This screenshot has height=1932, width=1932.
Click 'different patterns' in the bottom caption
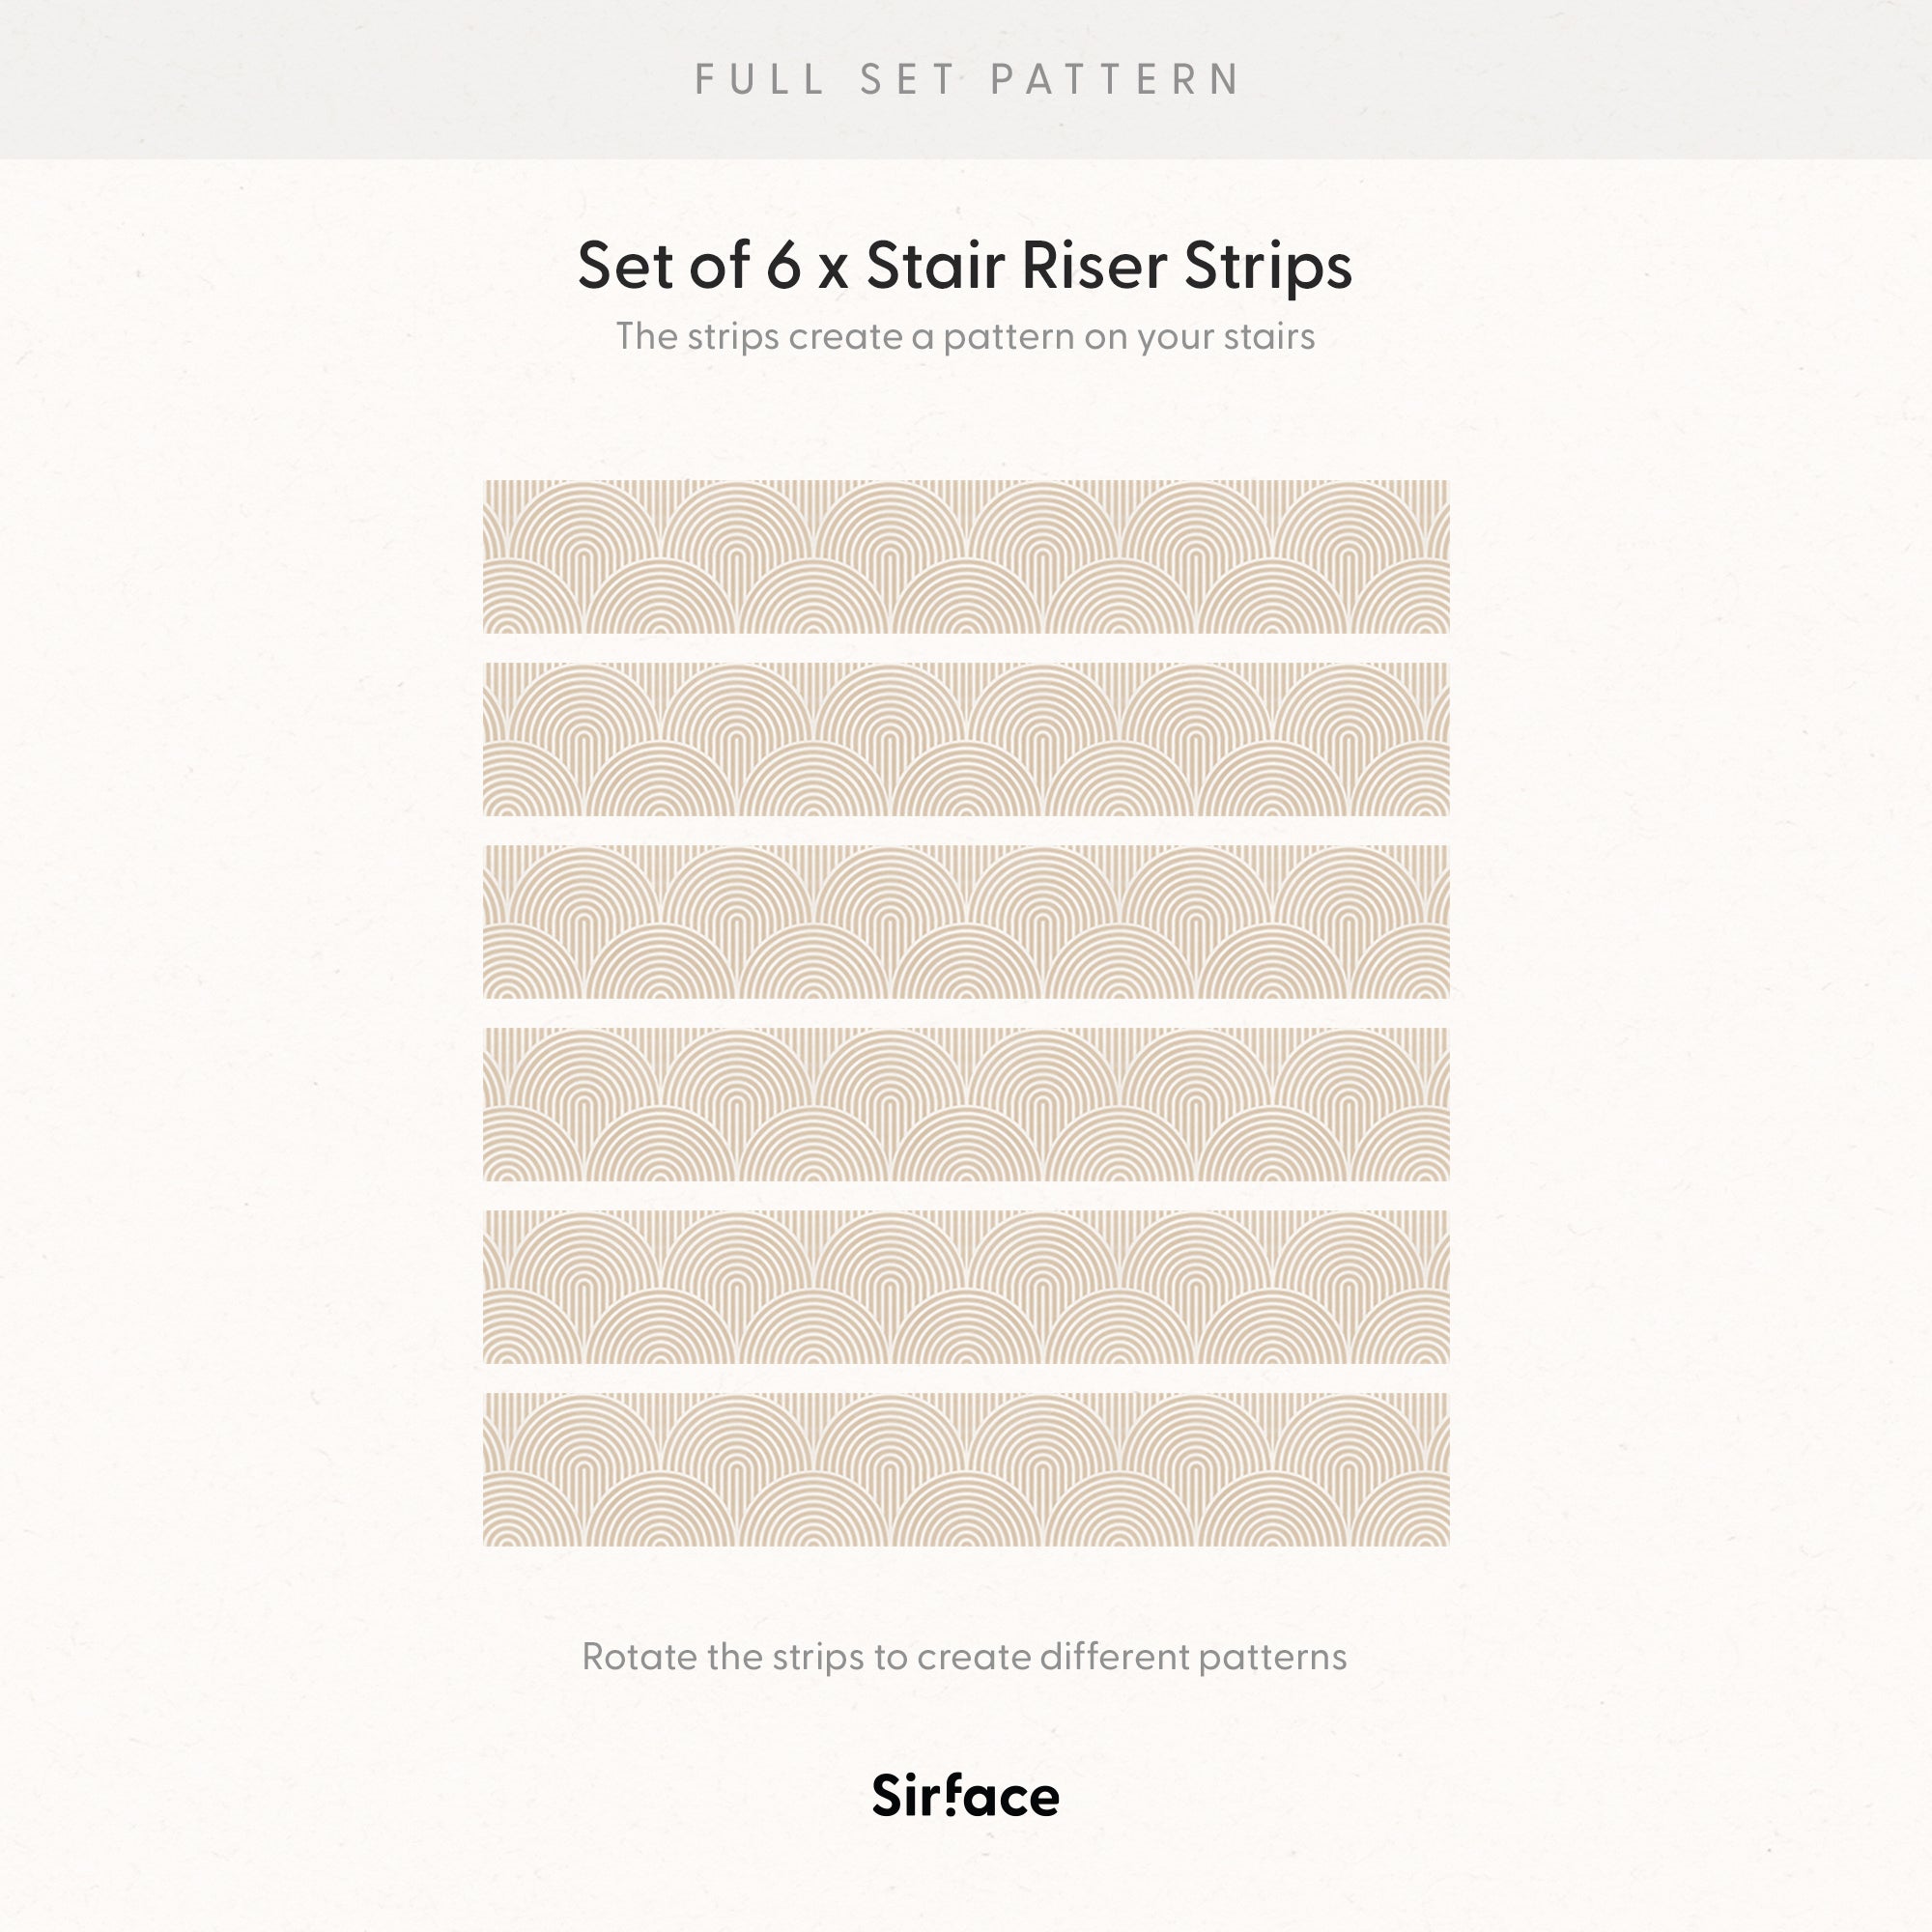pos(1193,1657)
